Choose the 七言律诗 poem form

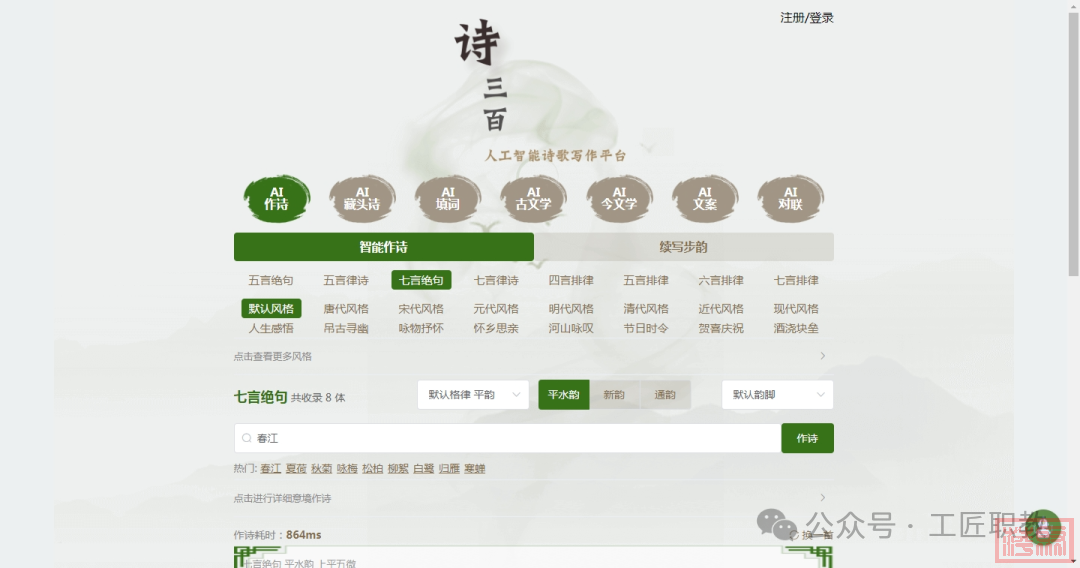496,280
